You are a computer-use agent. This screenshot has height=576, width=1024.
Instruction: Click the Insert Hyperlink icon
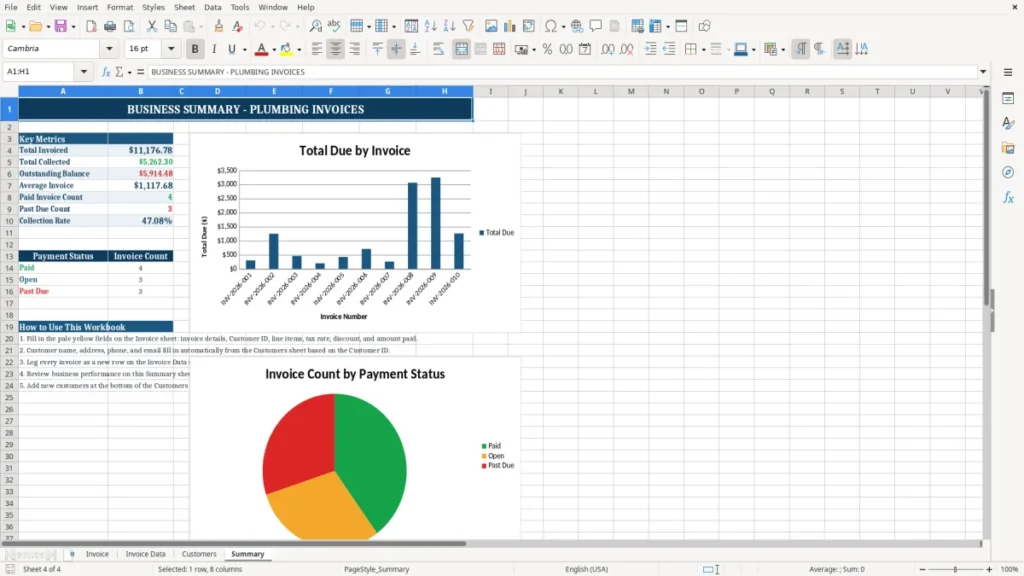tap(577, 26)
